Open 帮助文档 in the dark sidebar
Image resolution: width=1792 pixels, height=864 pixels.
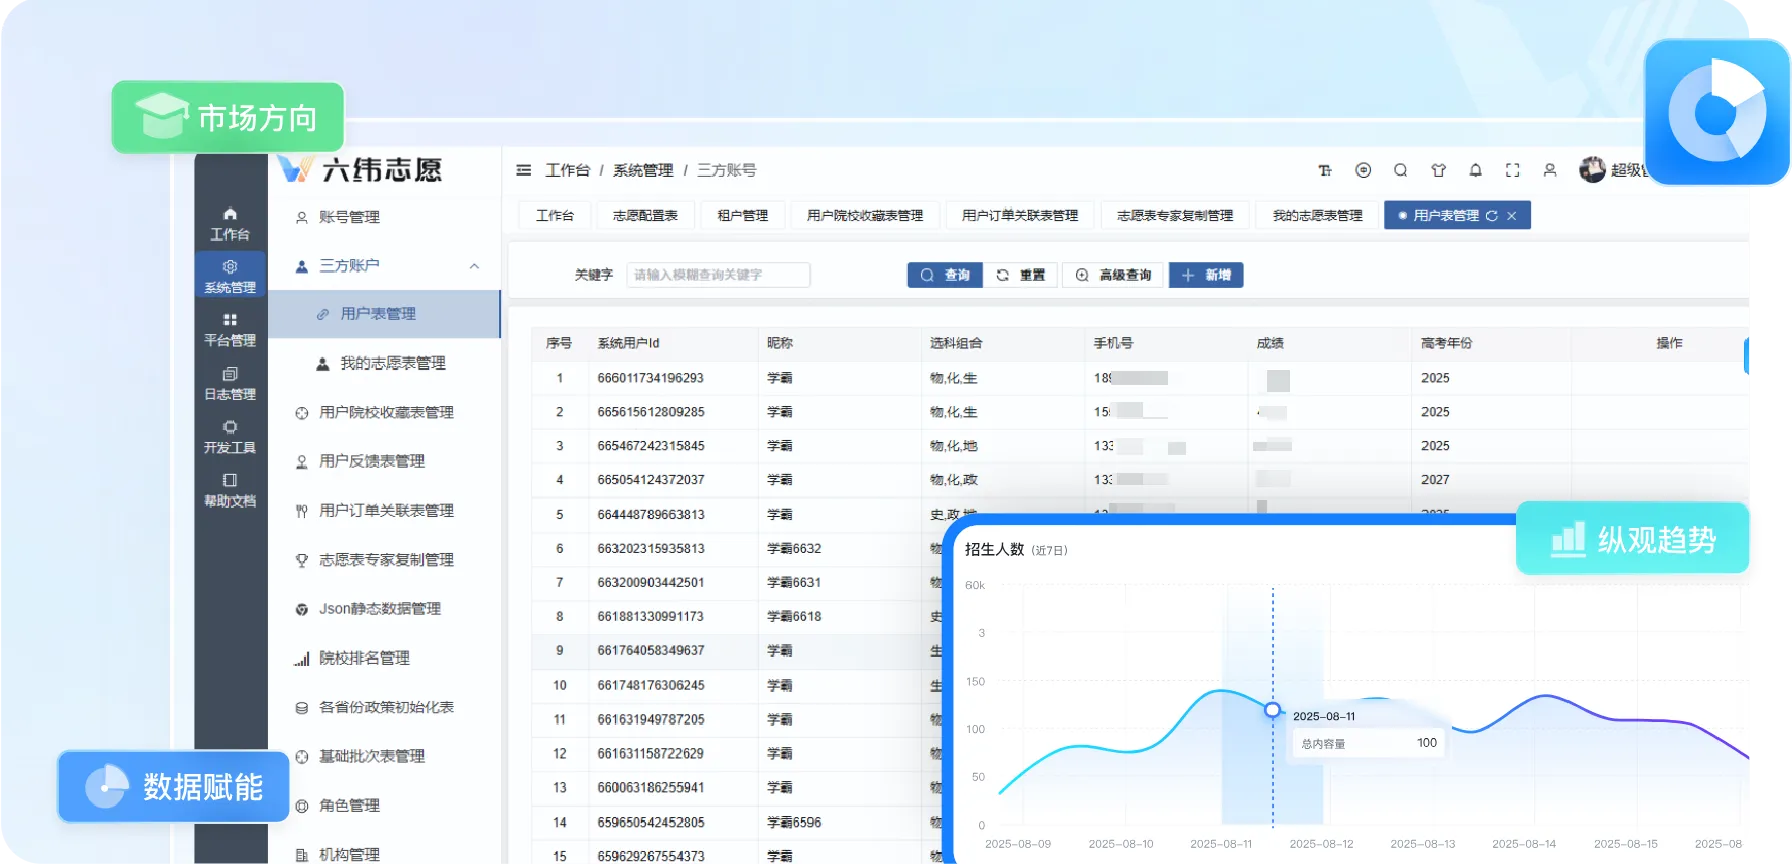[x=230, y=490]
